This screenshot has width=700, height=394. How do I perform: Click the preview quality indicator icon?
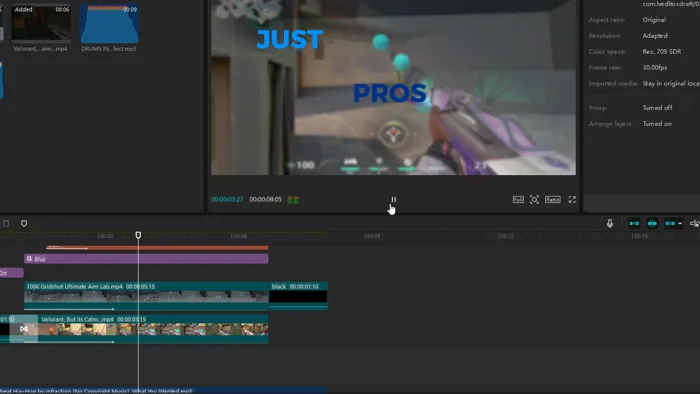coord(293,199)
